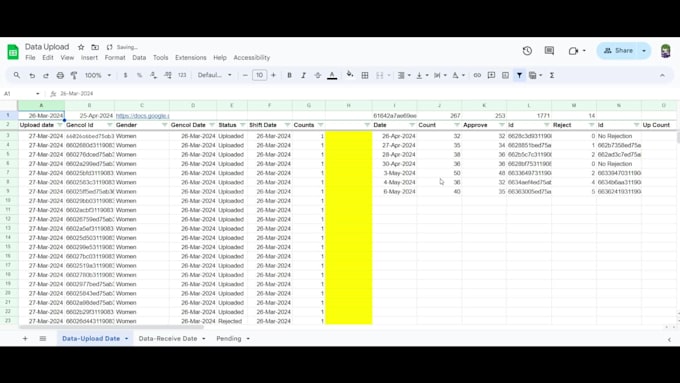Open the docs.google link in C1
The image size is (680, 383).
(x=142, y=116)
